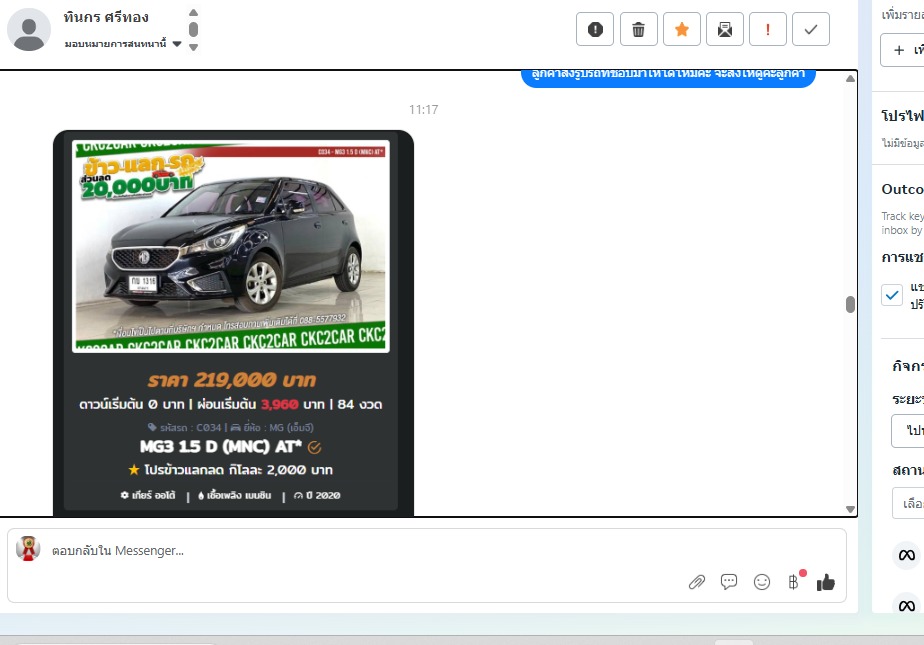This screenshot has height=645, width=924.
Task: Click the Baht payment request icon
Action: click(x=794, y=582)
